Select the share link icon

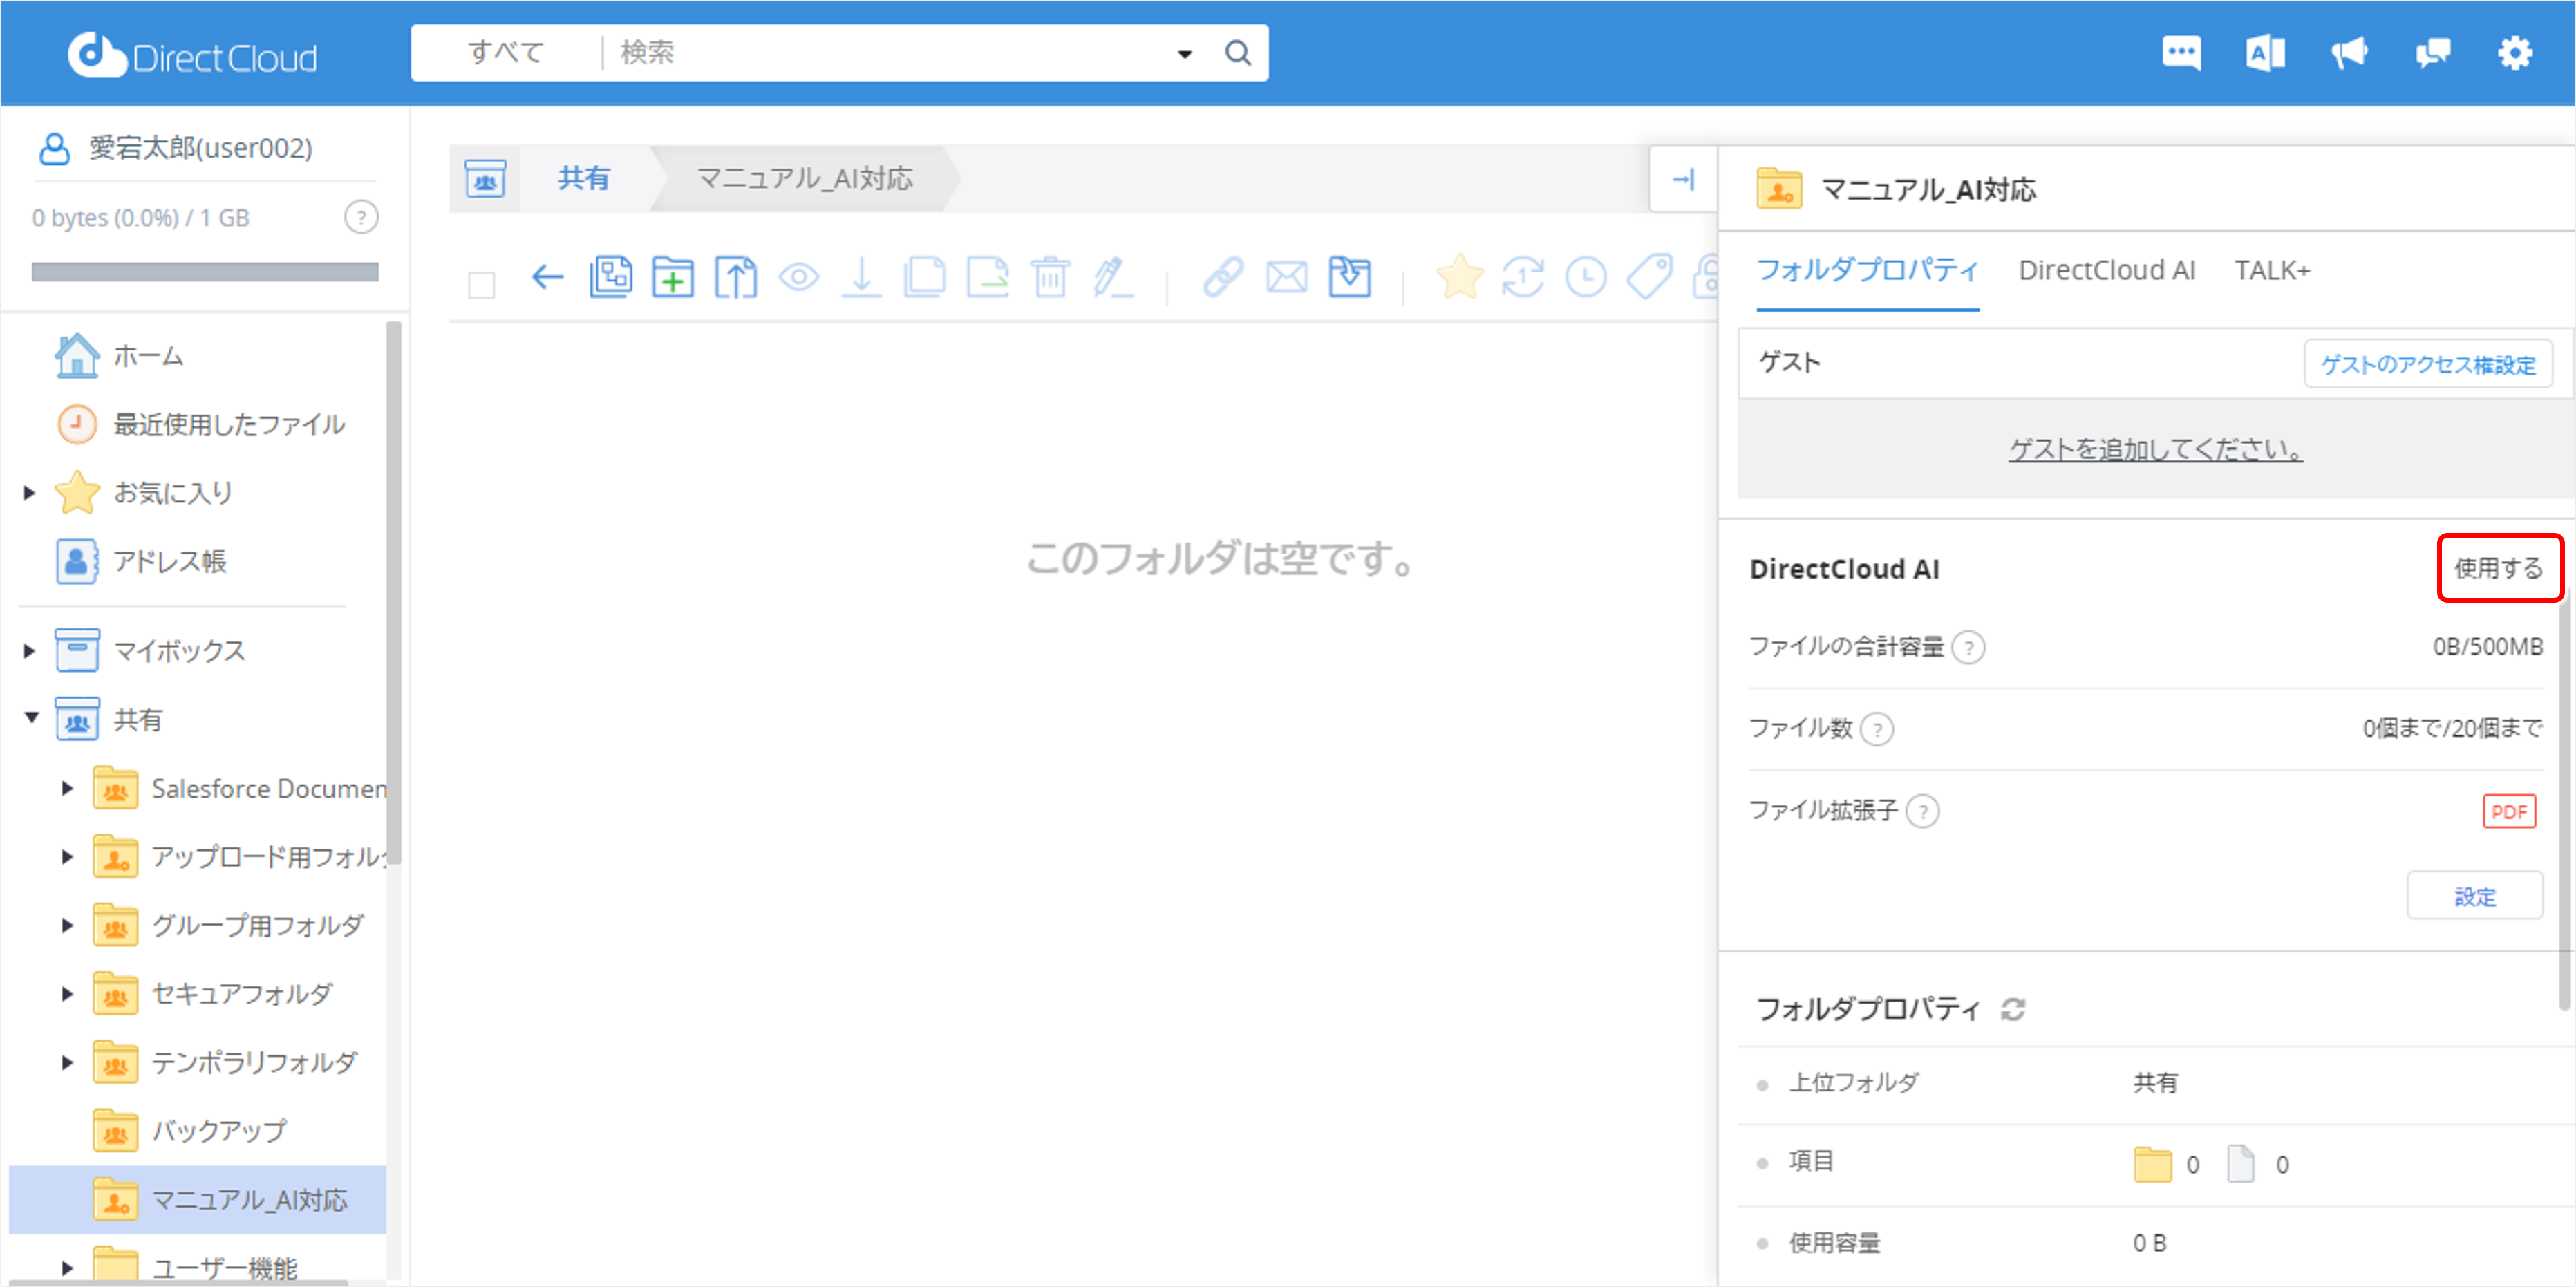point(1223,278)
